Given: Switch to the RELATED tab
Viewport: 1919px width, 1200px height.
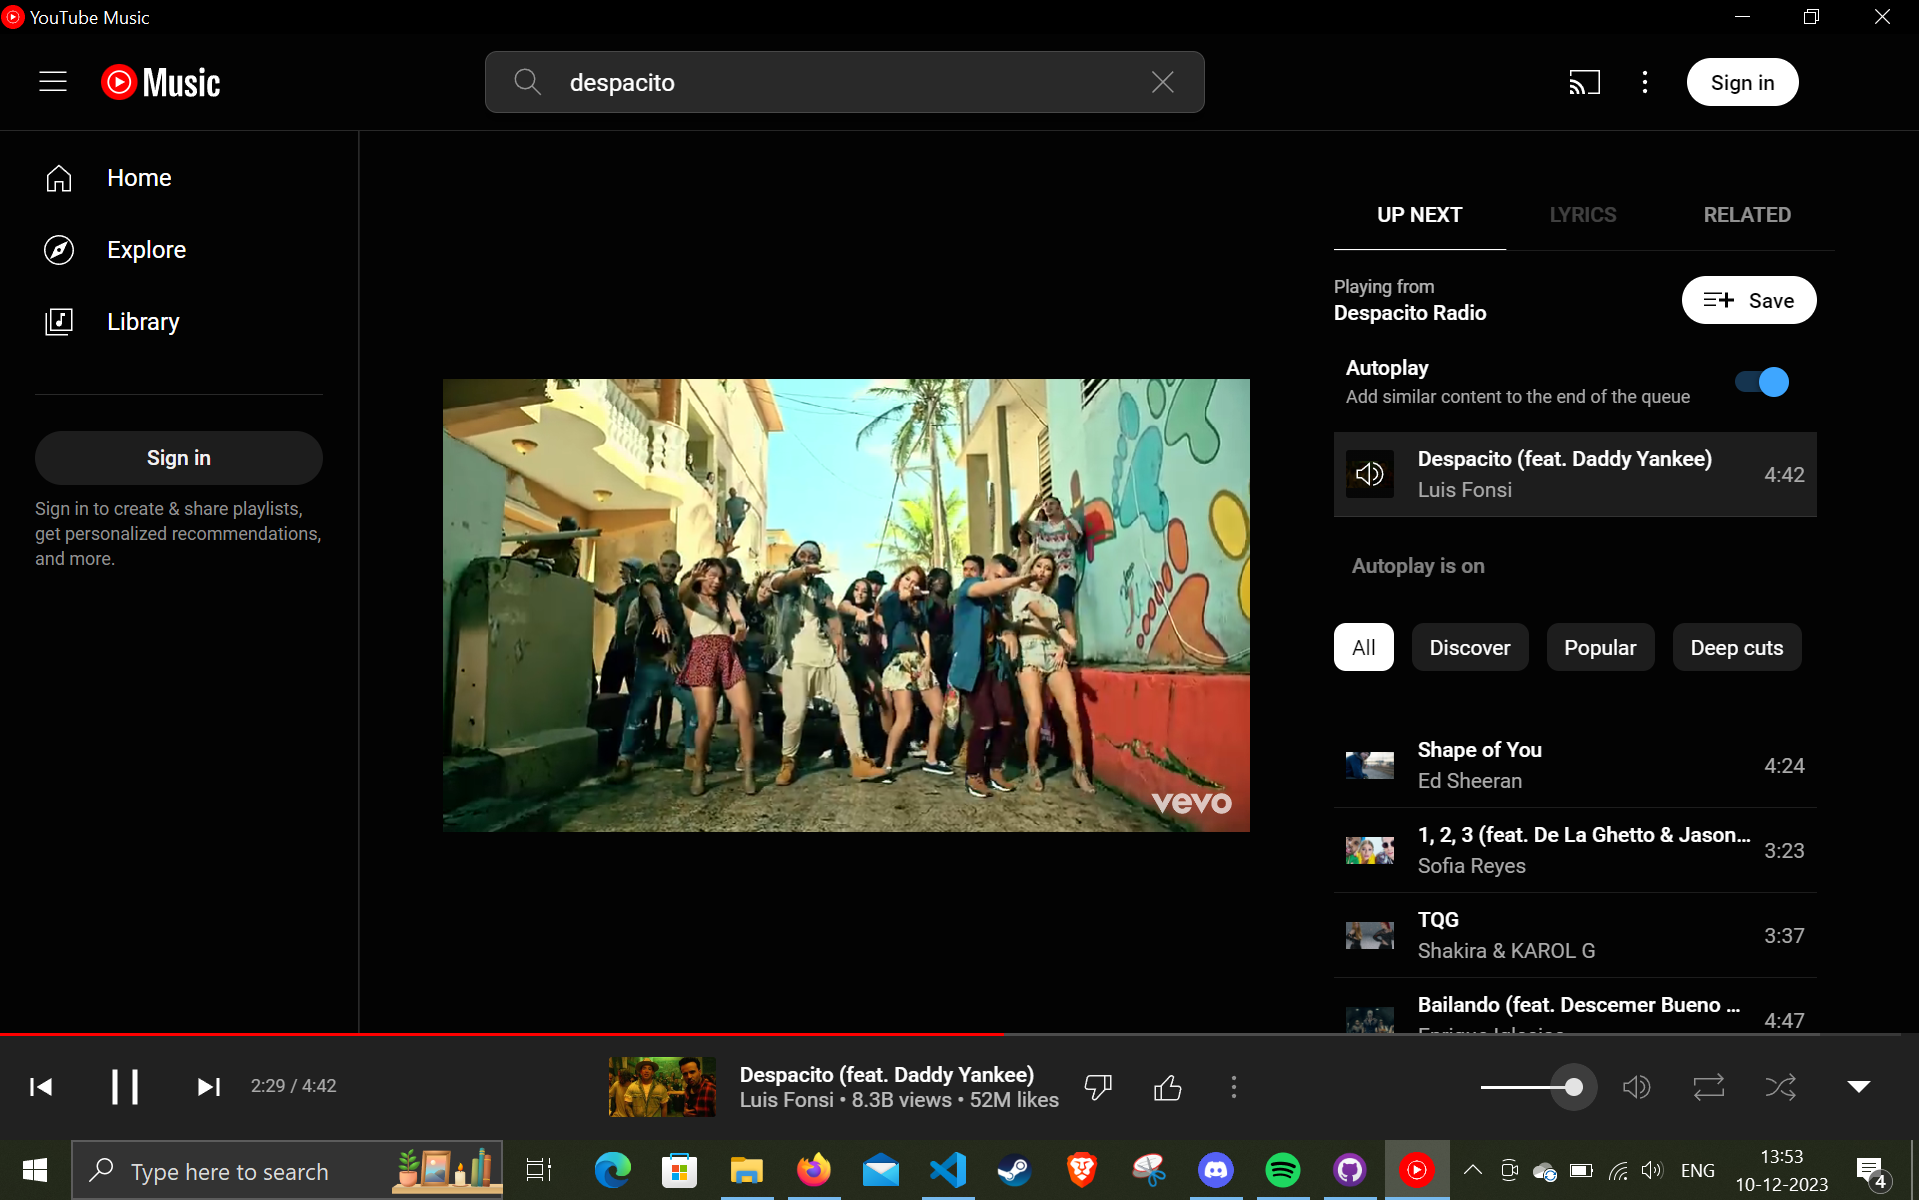Looking at the screenshot, I should (1747, 214).
